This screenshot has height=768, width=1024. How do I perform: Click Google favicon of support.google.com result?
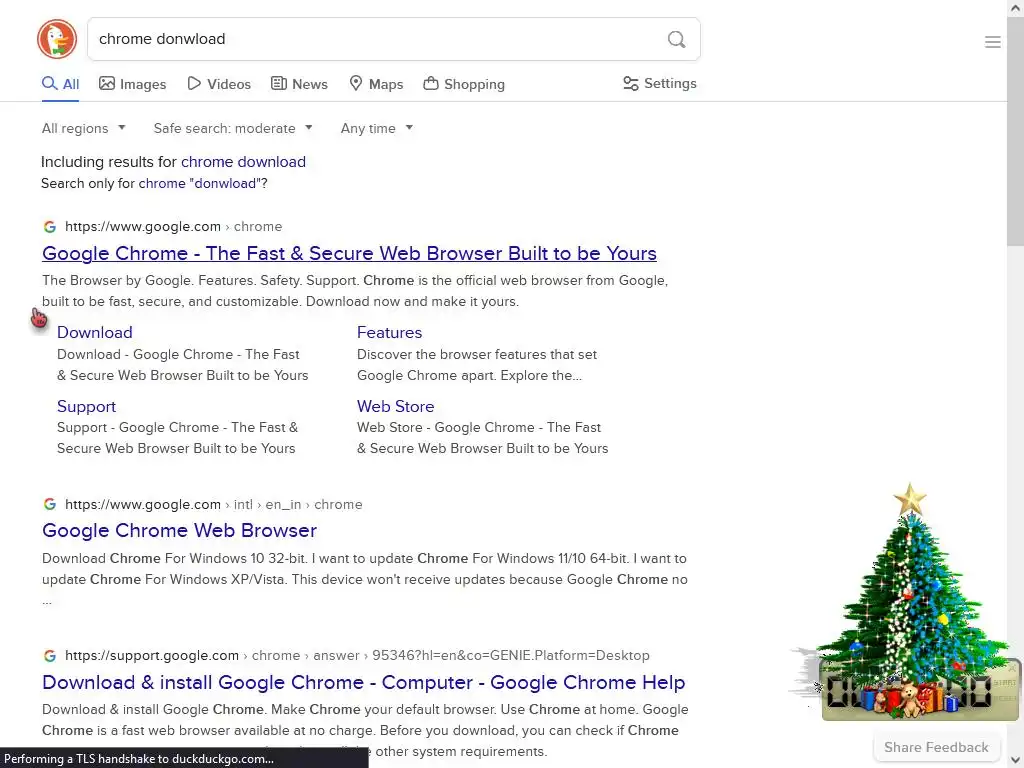[50, 655]
